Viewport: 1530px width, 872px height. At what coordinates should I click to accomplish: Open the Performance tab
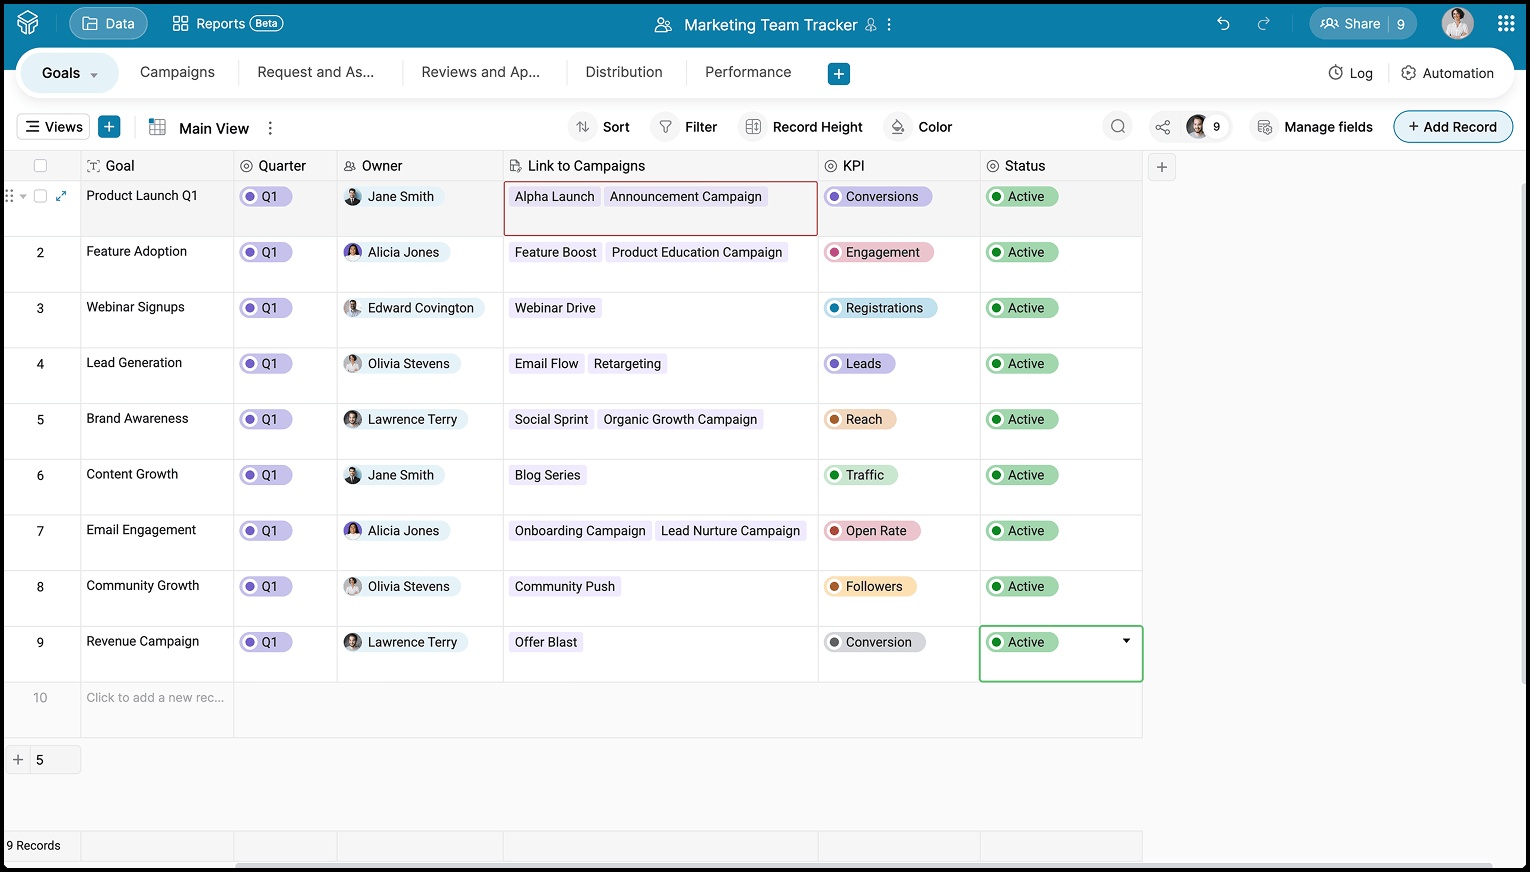[748, 72]
